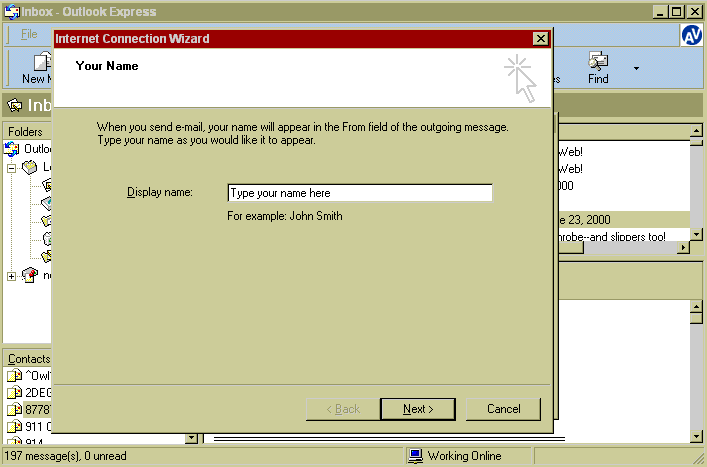Select the Outlook Express root folder icon

pos(12,149)
